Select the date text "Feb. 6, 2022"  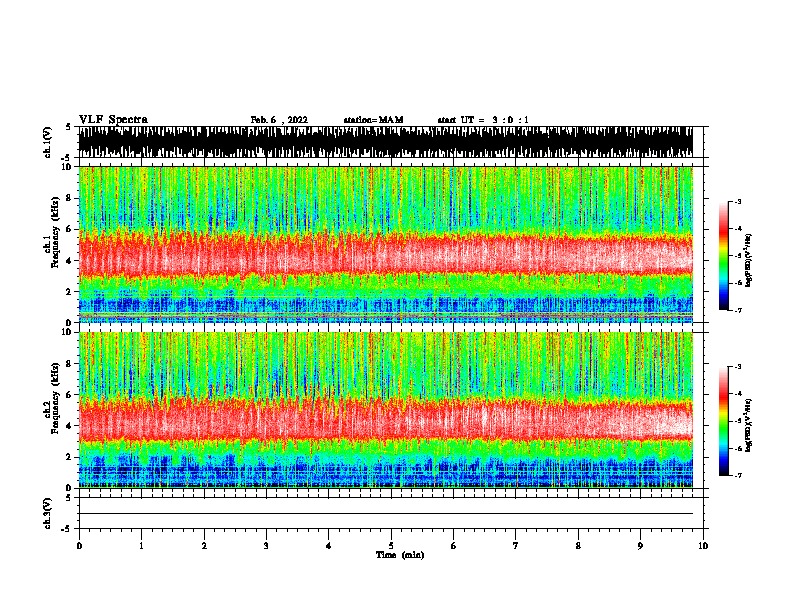[x=279, y=120]
